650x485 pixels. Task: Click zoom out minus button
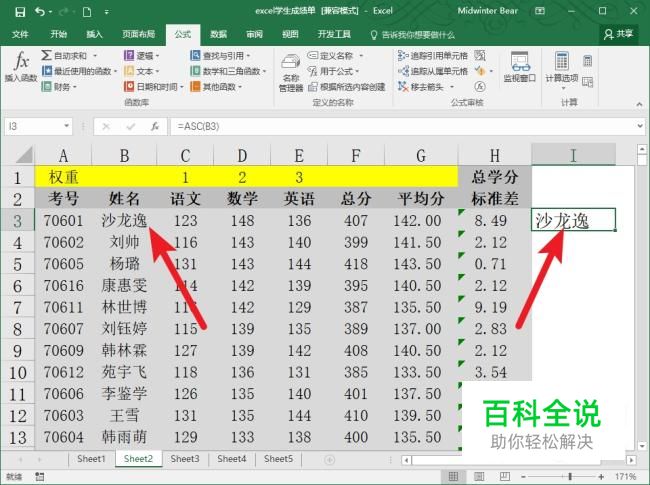[x=523, y=477]
